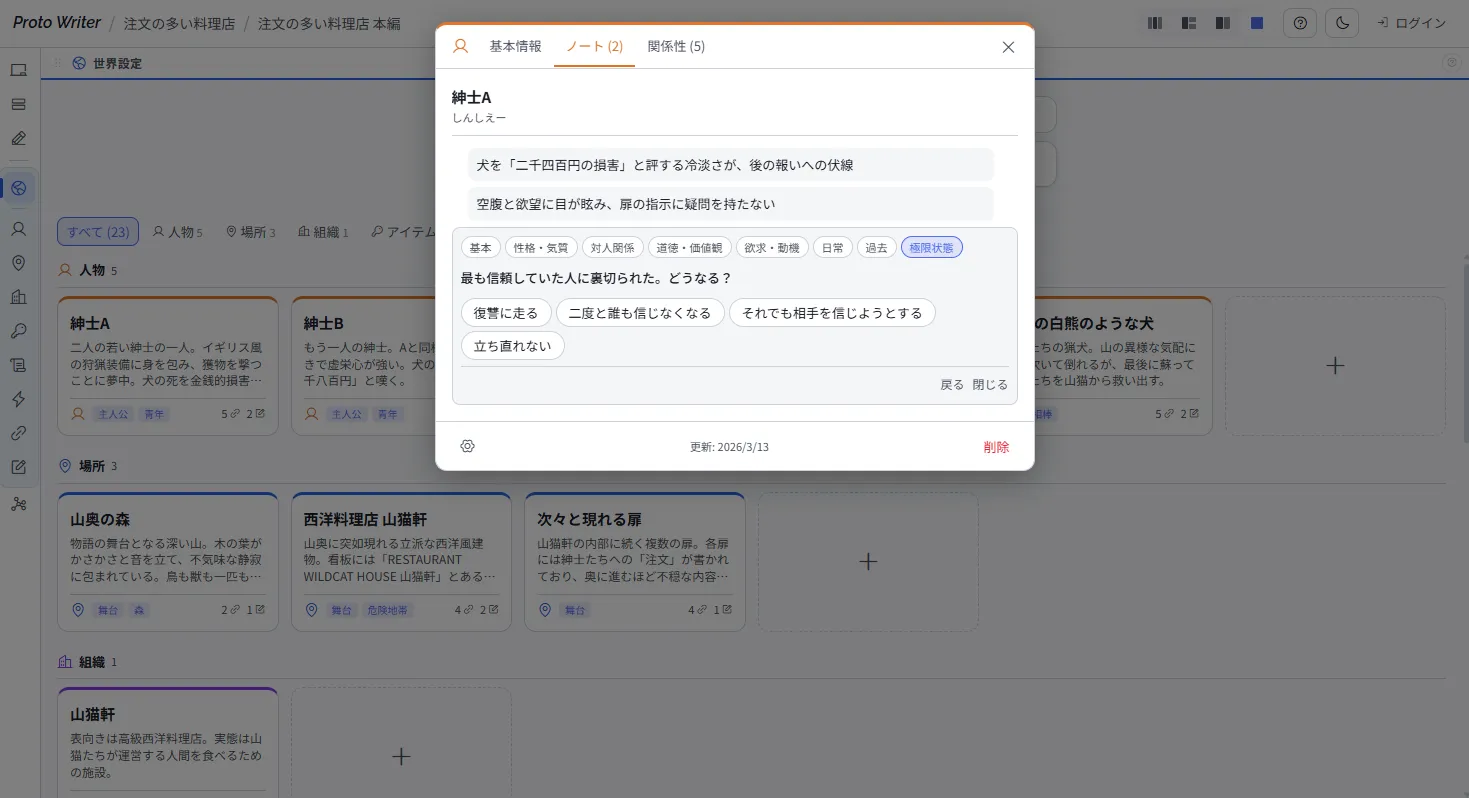The width and height of the screenshot is (1469, 798).
Task: Select the 日常 category pill
Action: click(832, 247)
